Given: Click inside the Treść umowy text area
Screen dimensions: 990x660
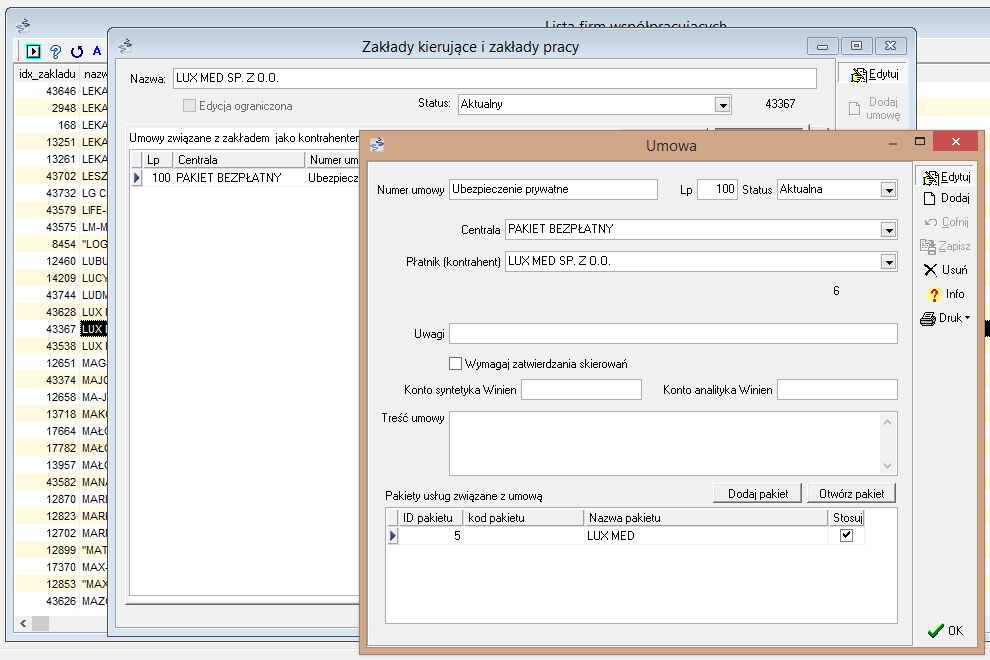Looking at the screenshot, I should (x=664, y=443).
